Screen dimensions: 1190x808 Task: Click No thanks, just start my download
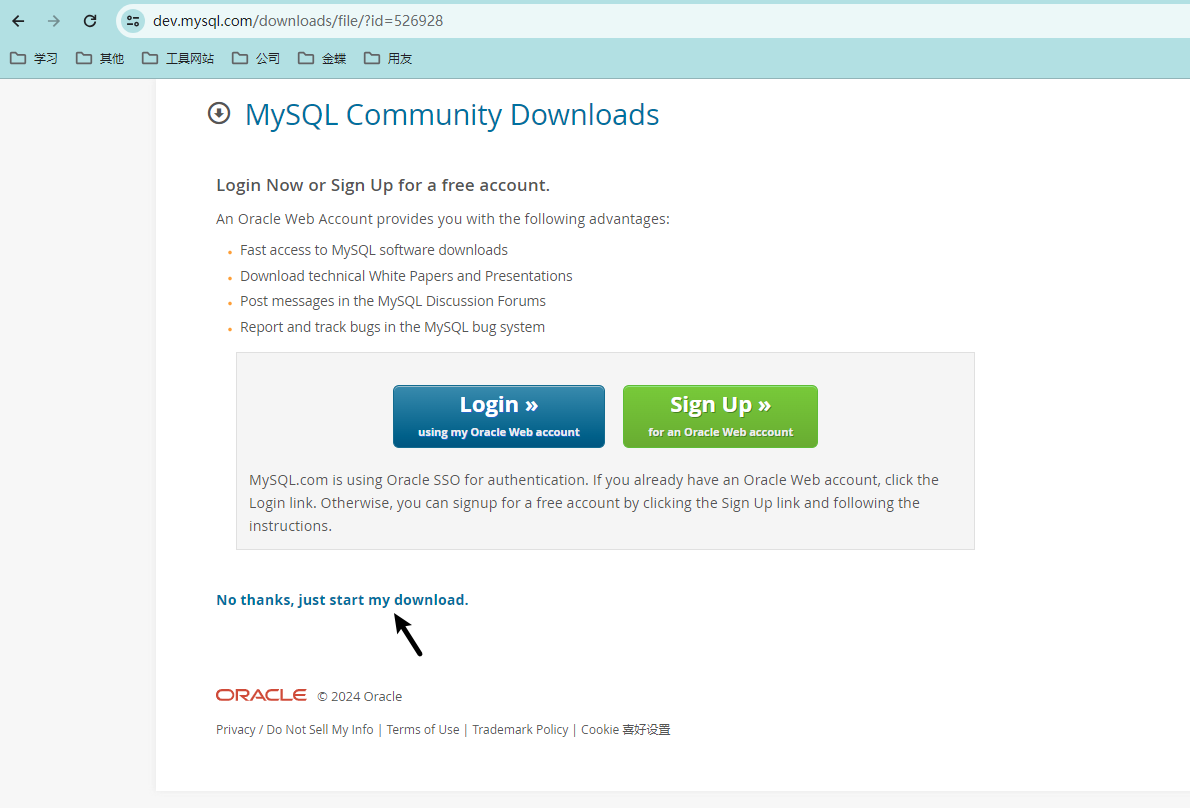pyautogui.click(x=342, y=600)
